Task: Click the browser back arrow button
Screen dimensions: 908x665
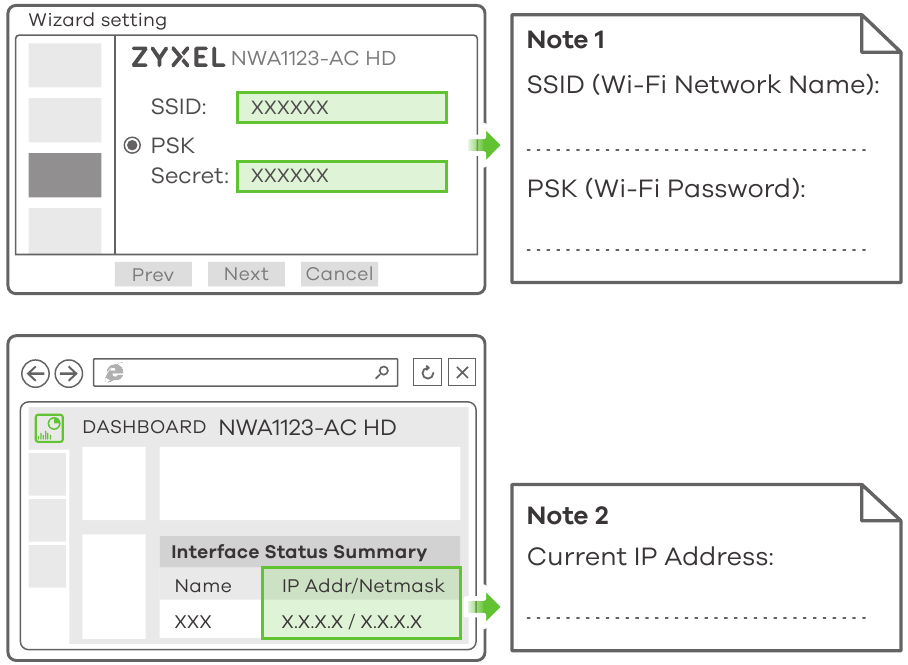Action: (x=36, y=374)
